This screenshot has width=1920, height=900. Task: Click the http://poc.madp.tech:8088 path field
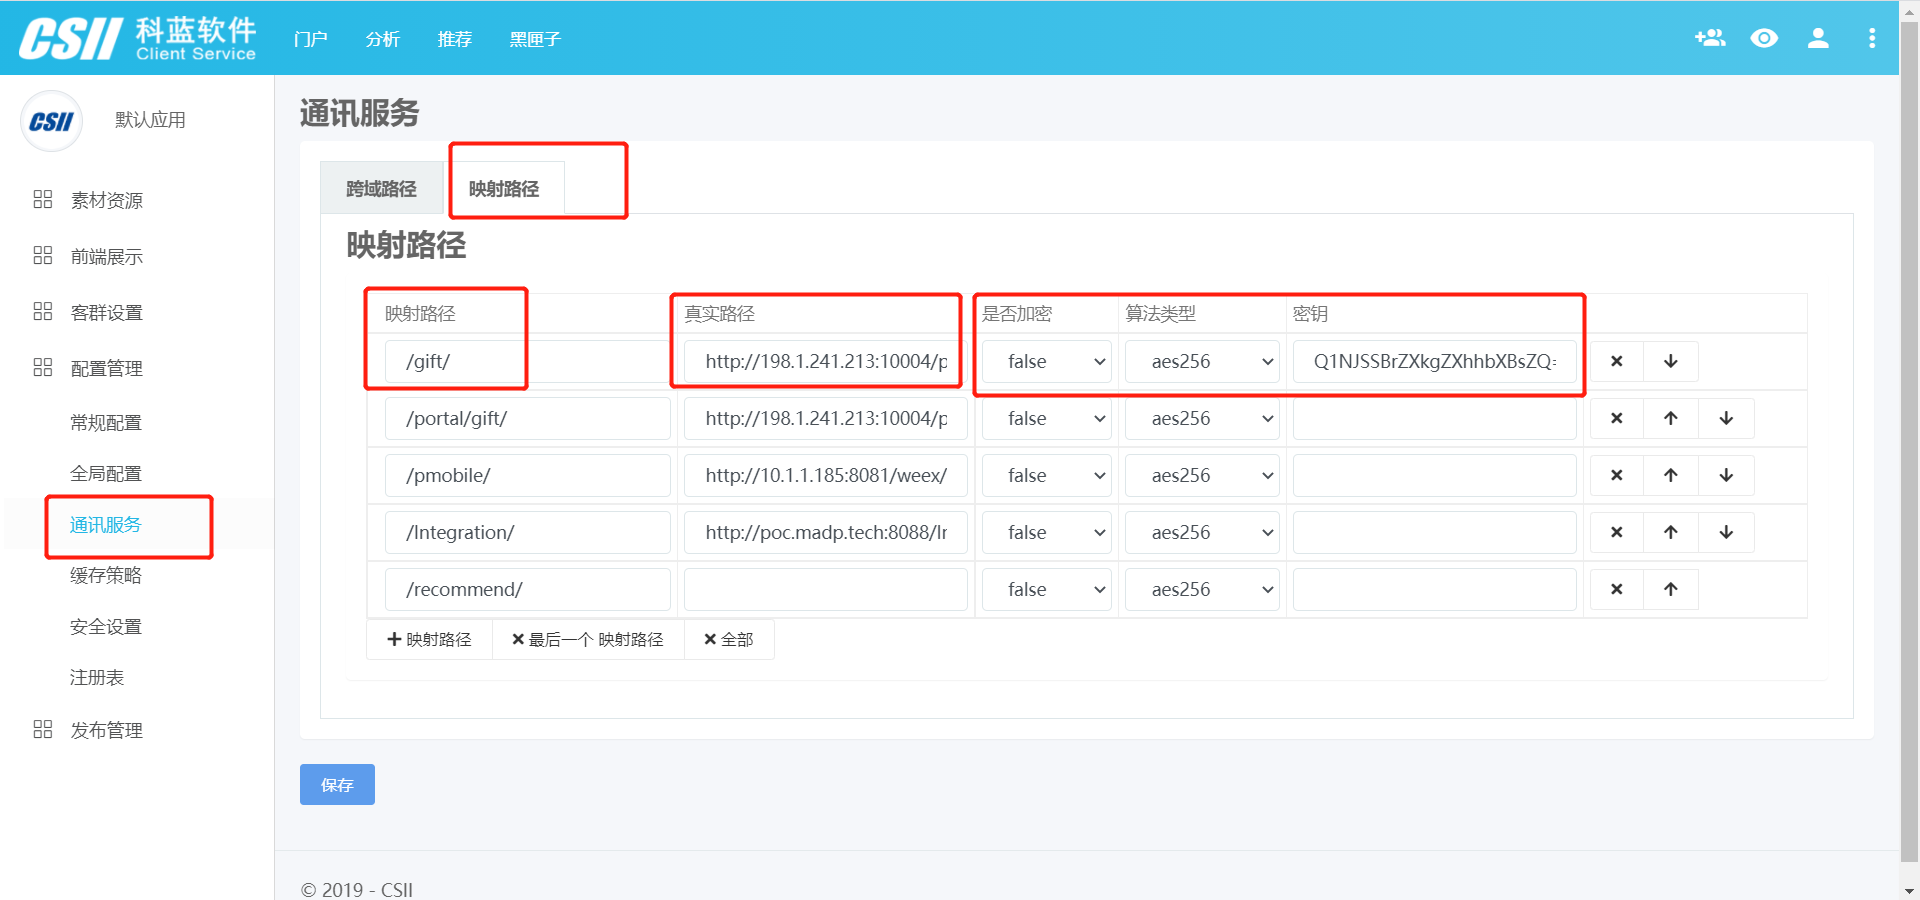point(825,532)
